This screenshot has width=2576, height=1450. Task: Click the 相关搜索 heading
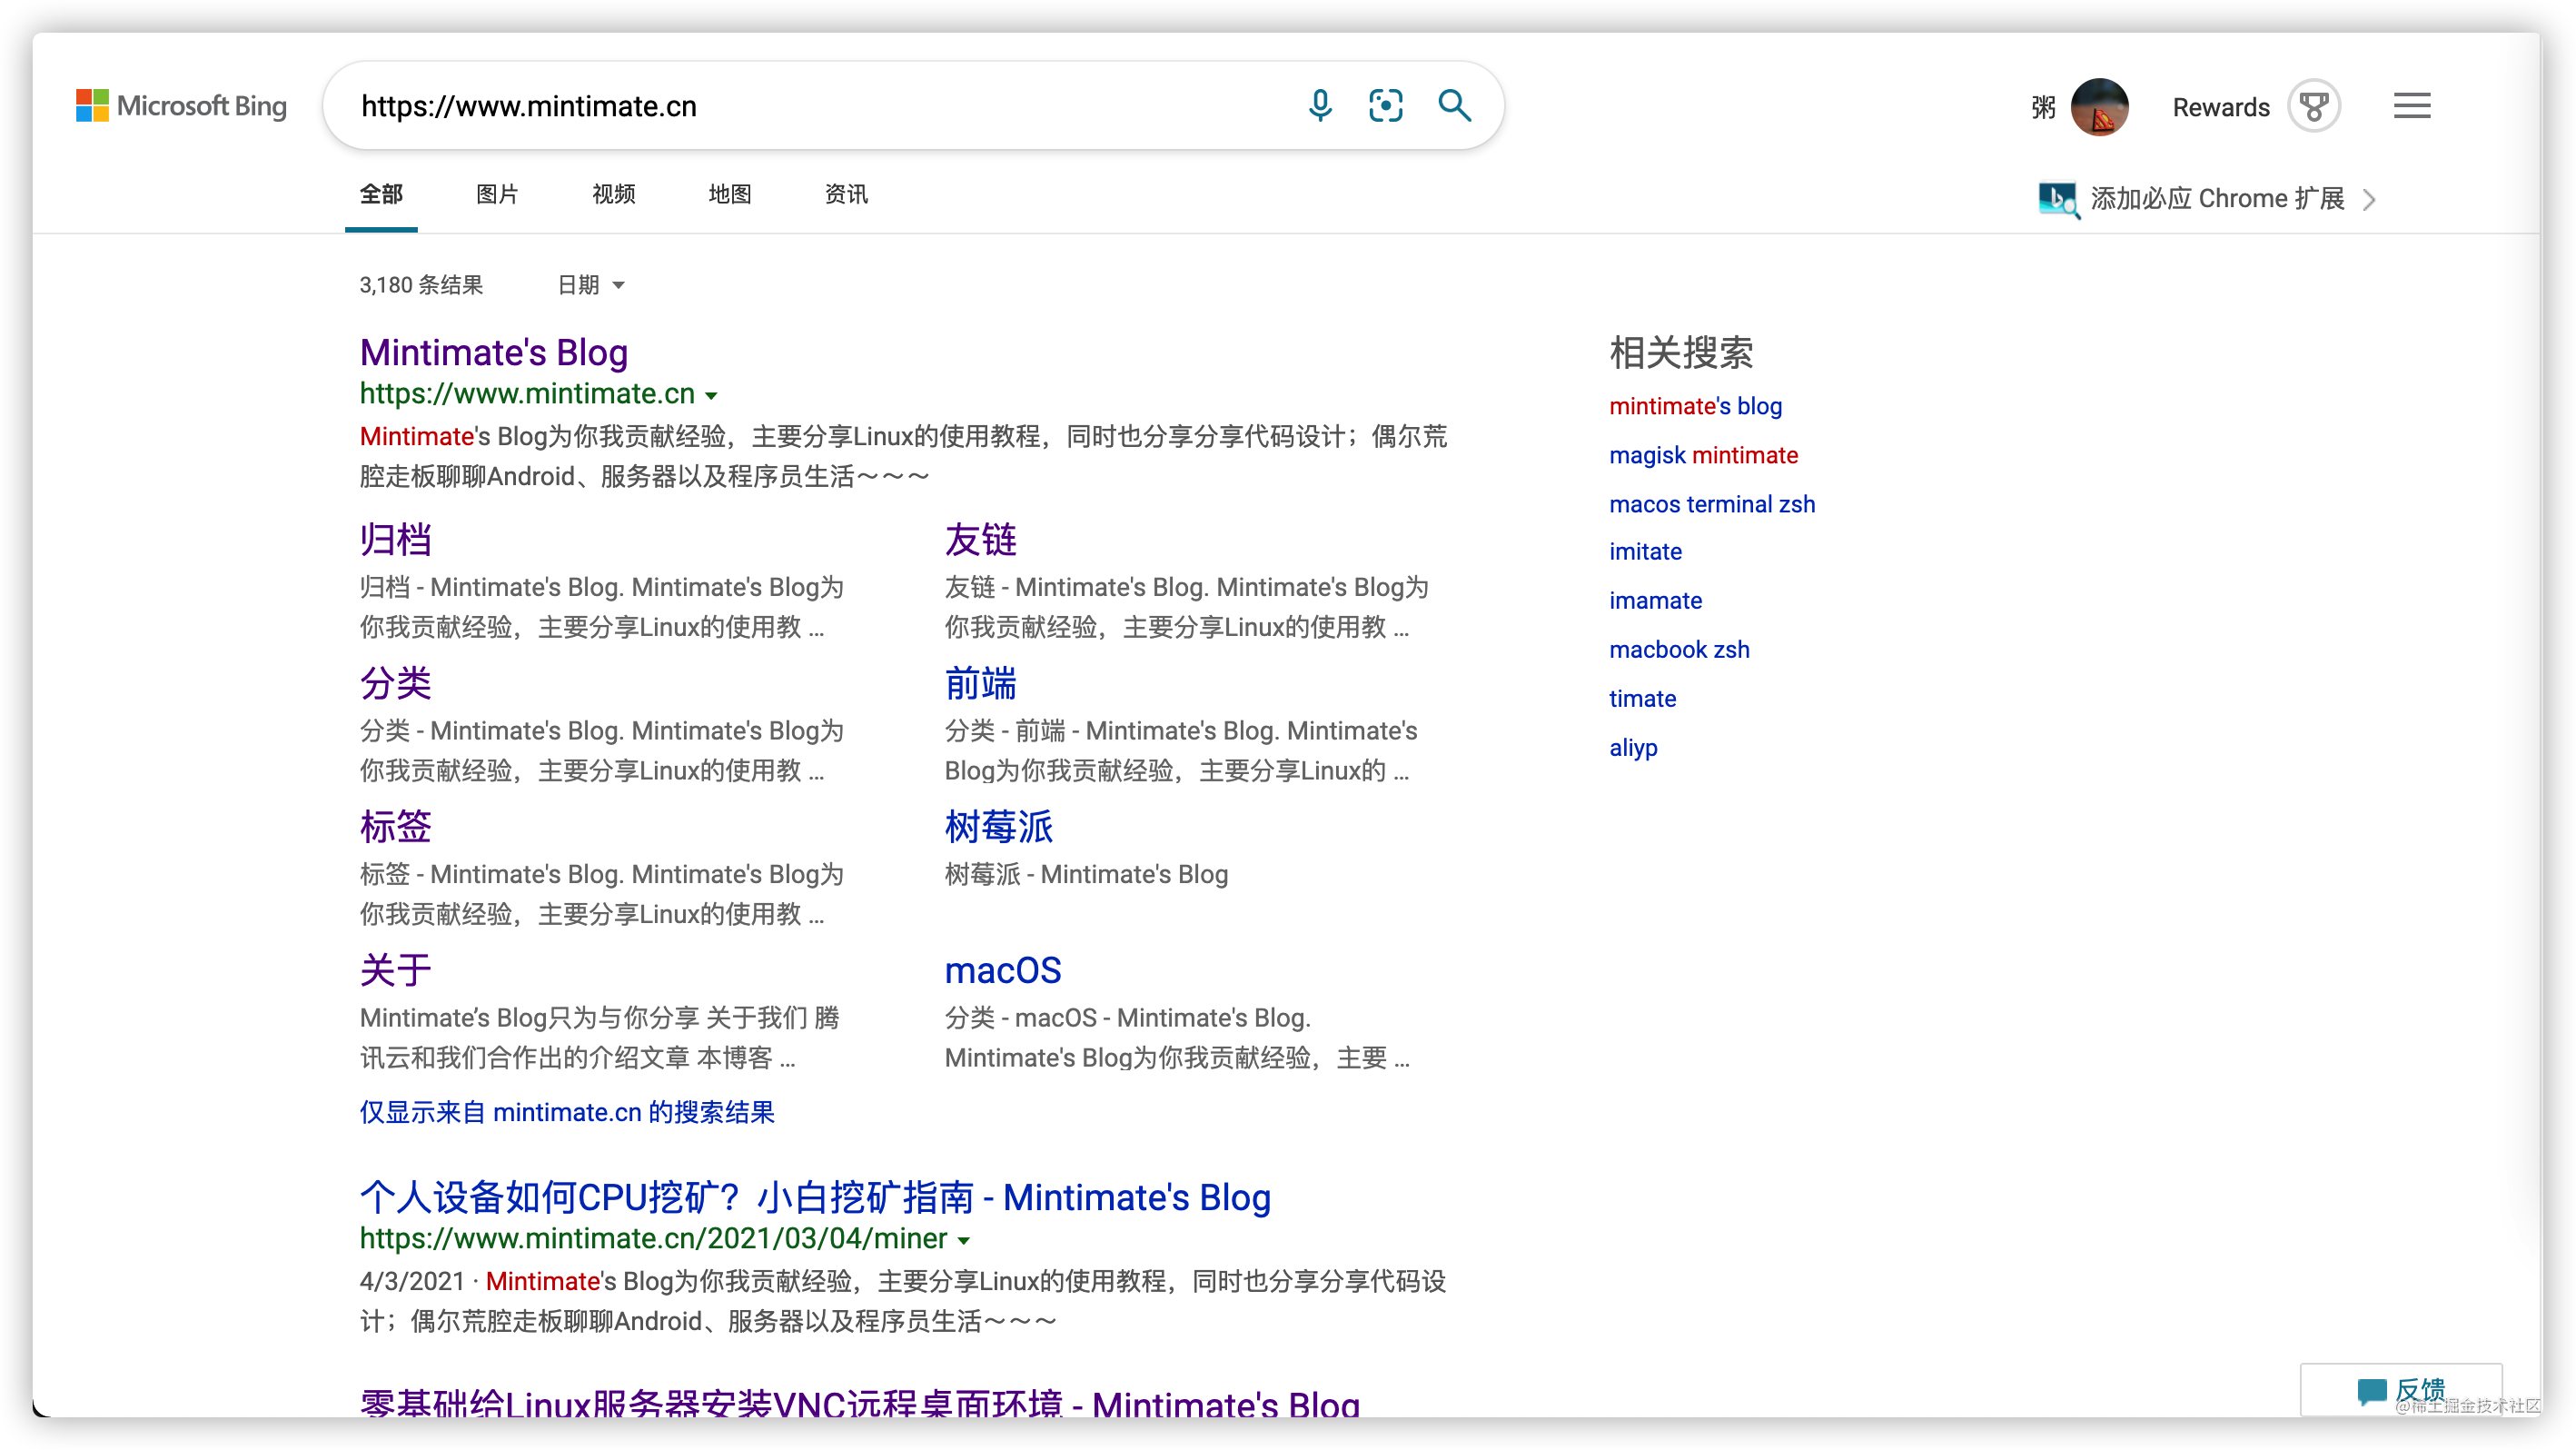tap(1681, 353)
